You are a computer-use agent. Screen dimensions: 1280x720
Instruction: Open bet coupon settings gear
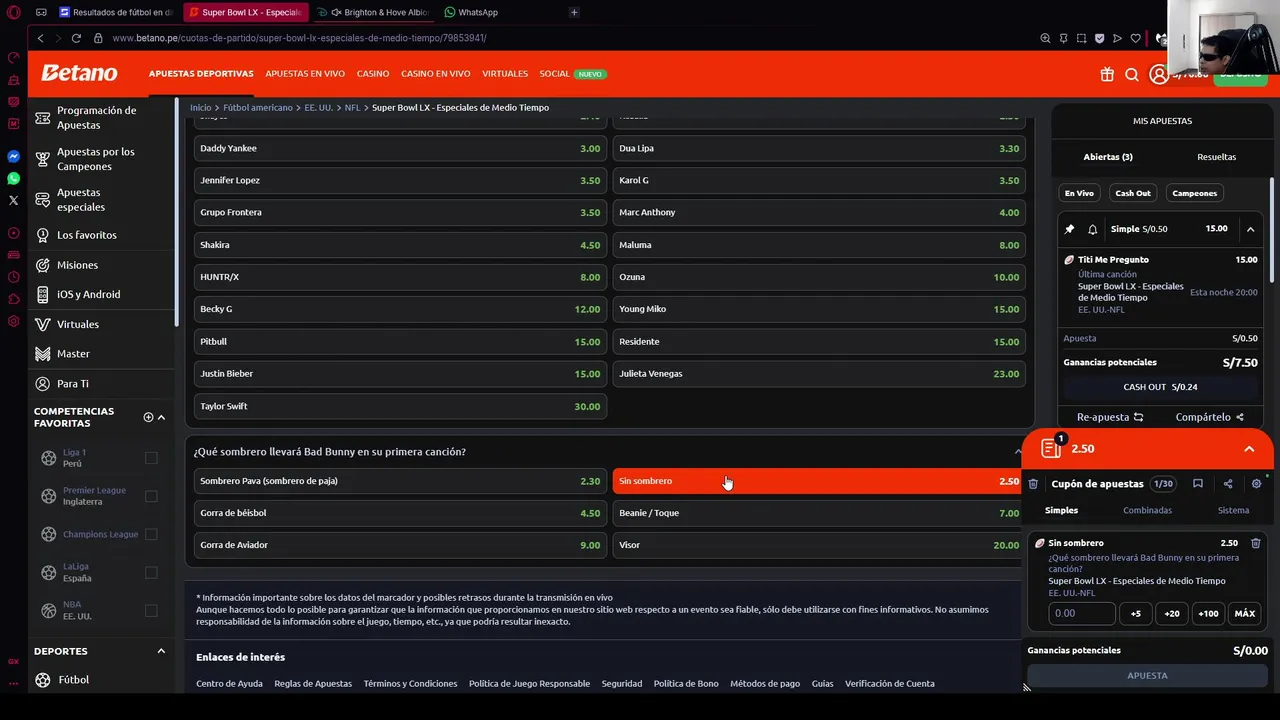[x=1257, y=484]
